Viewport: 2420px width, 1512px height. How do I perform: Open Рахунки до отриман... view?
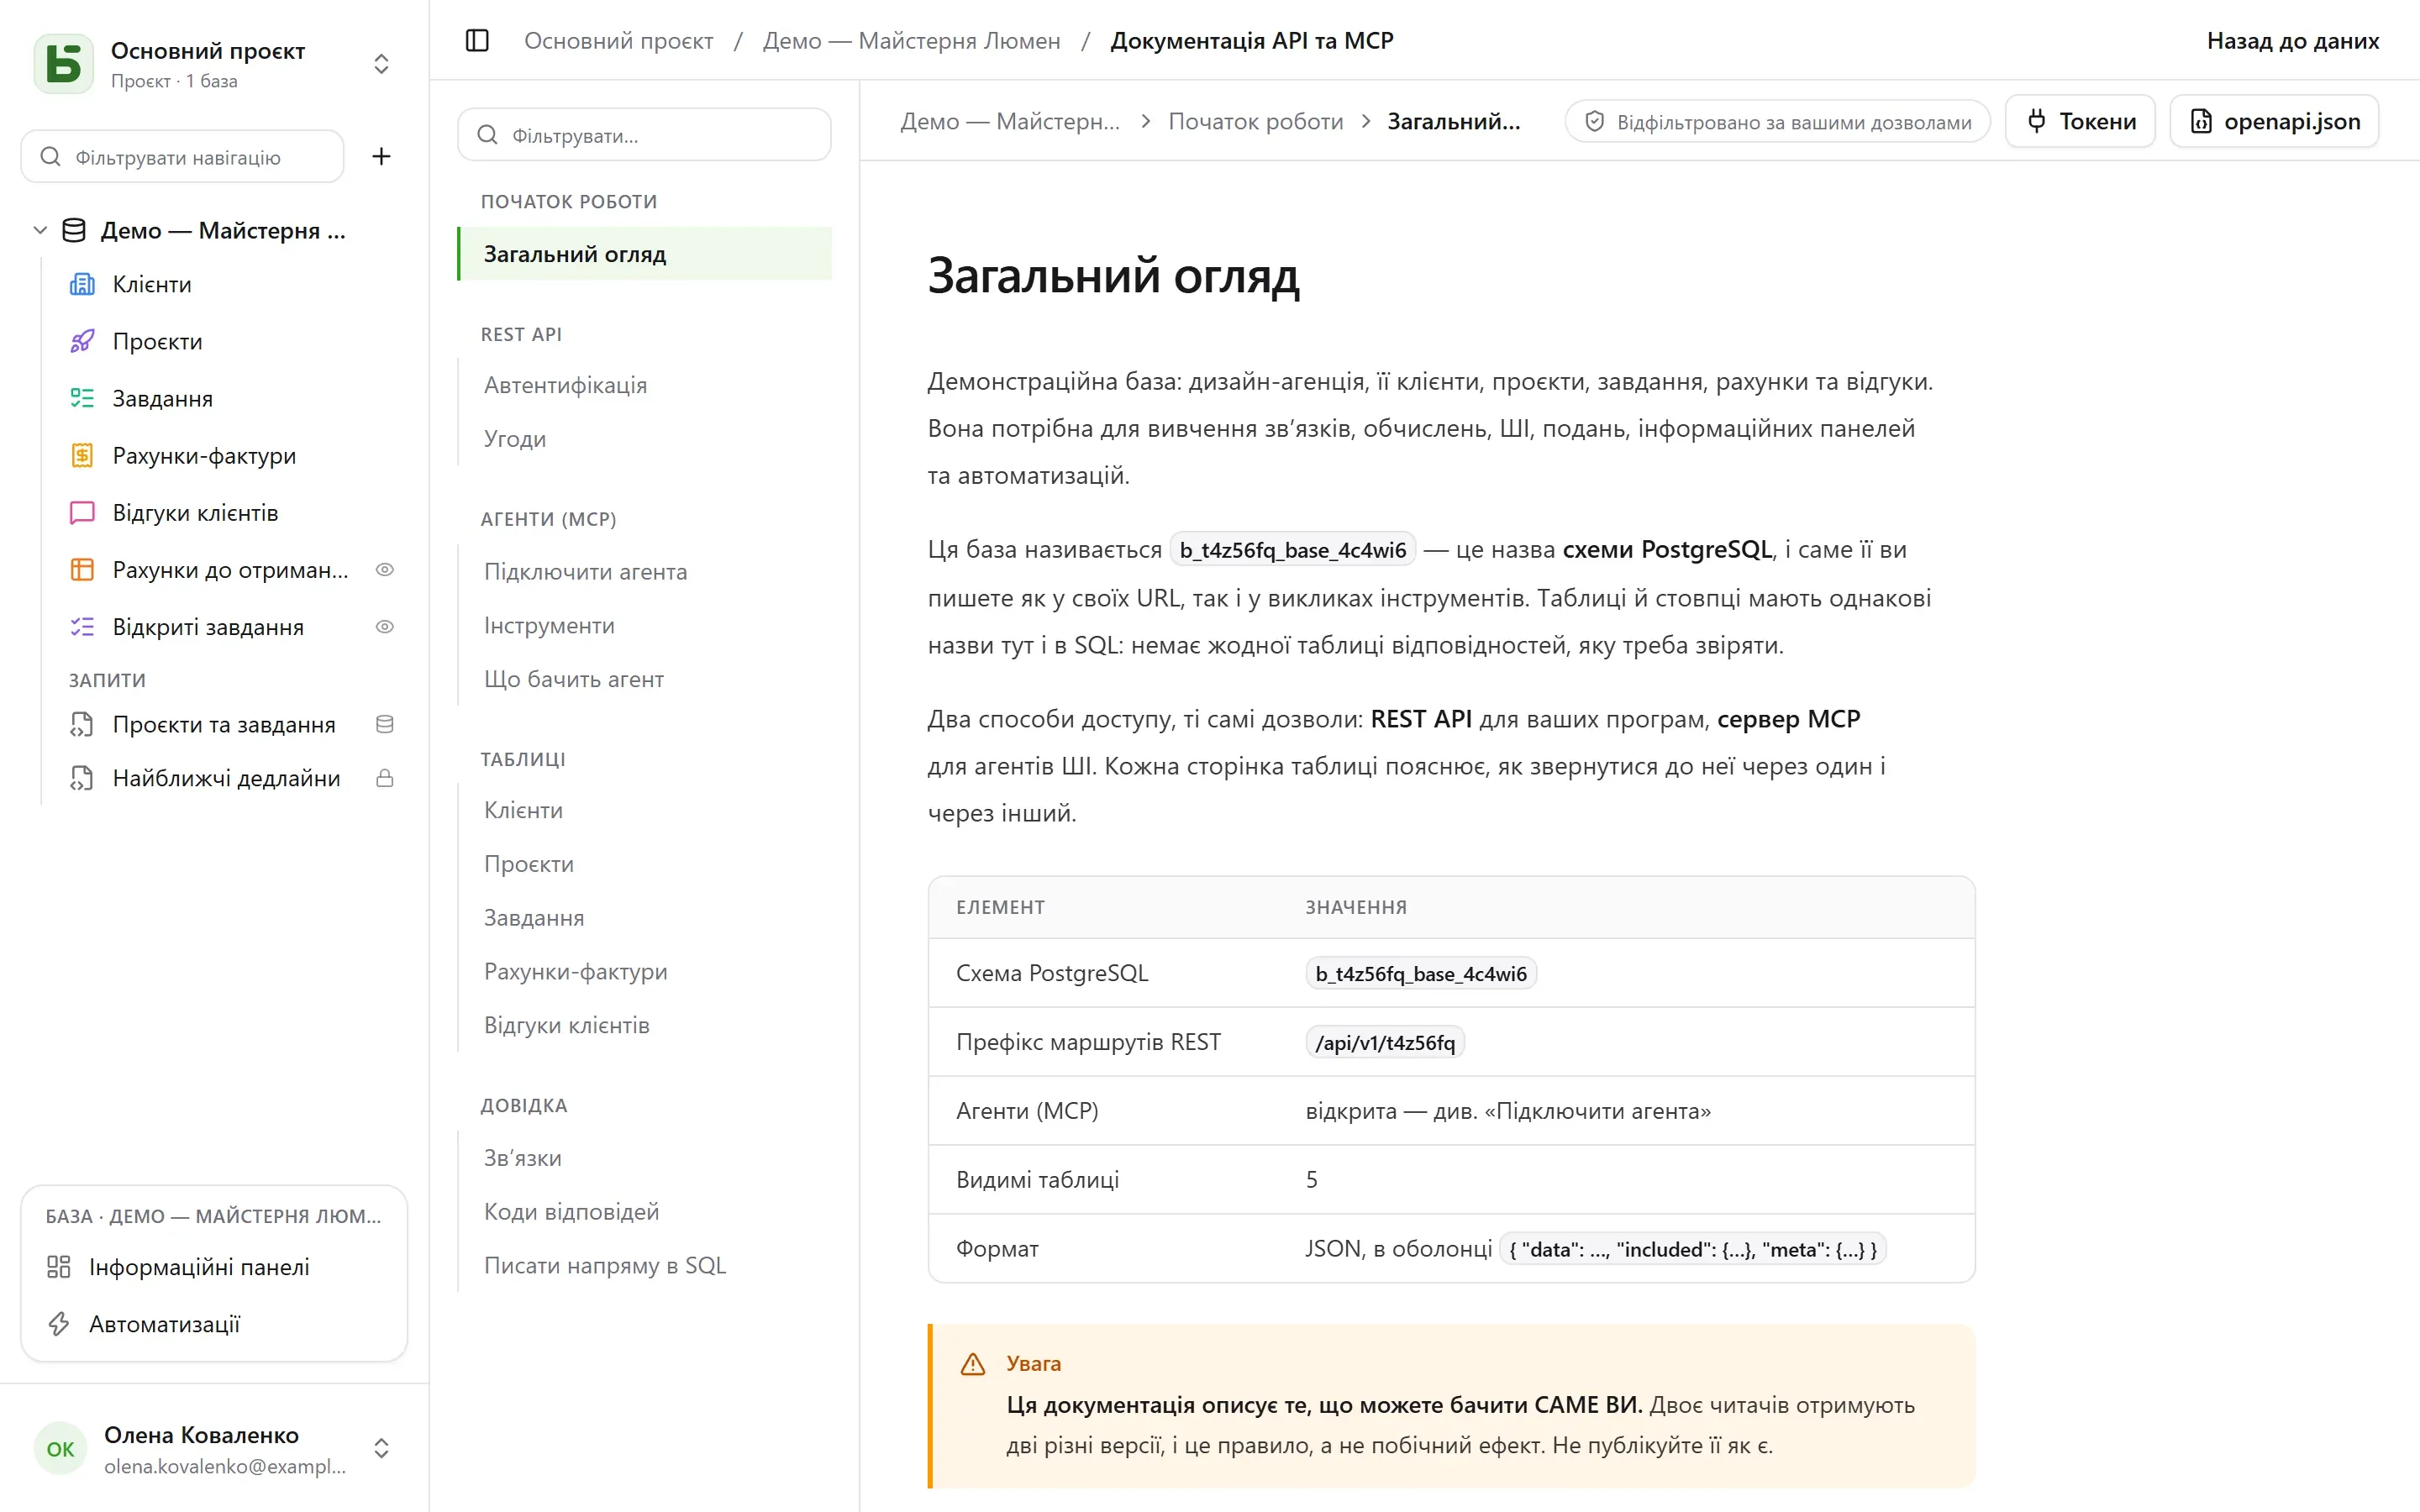[230, 569]
